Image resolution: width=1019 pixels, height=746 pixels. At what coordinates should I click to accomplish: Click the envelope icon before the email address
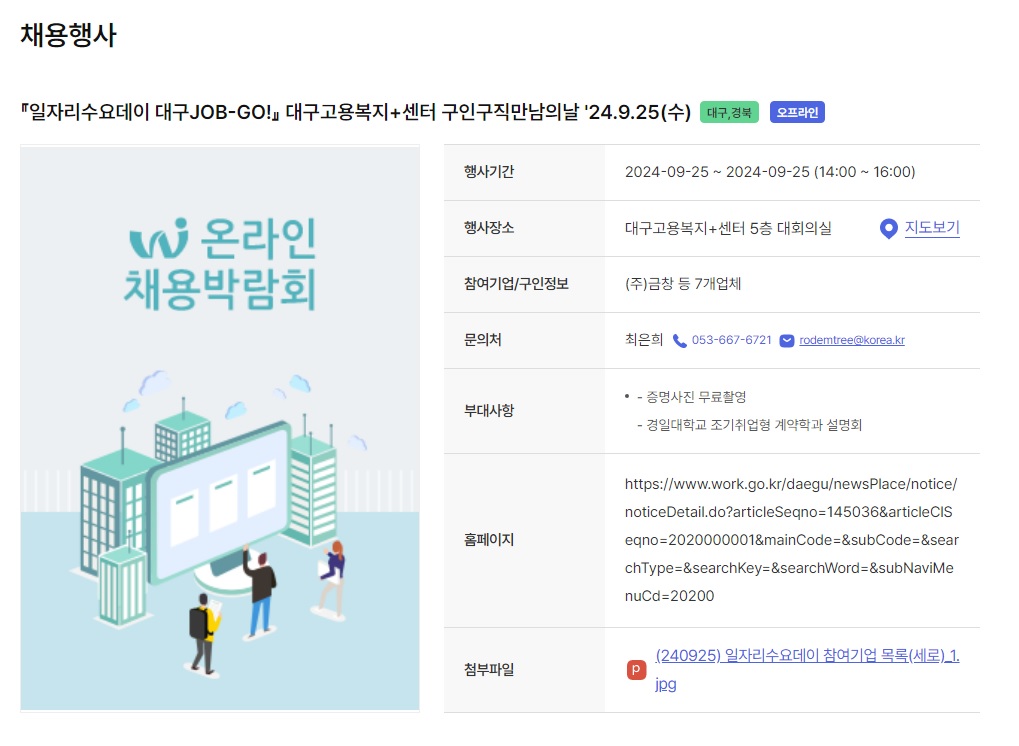click(787, 341)
